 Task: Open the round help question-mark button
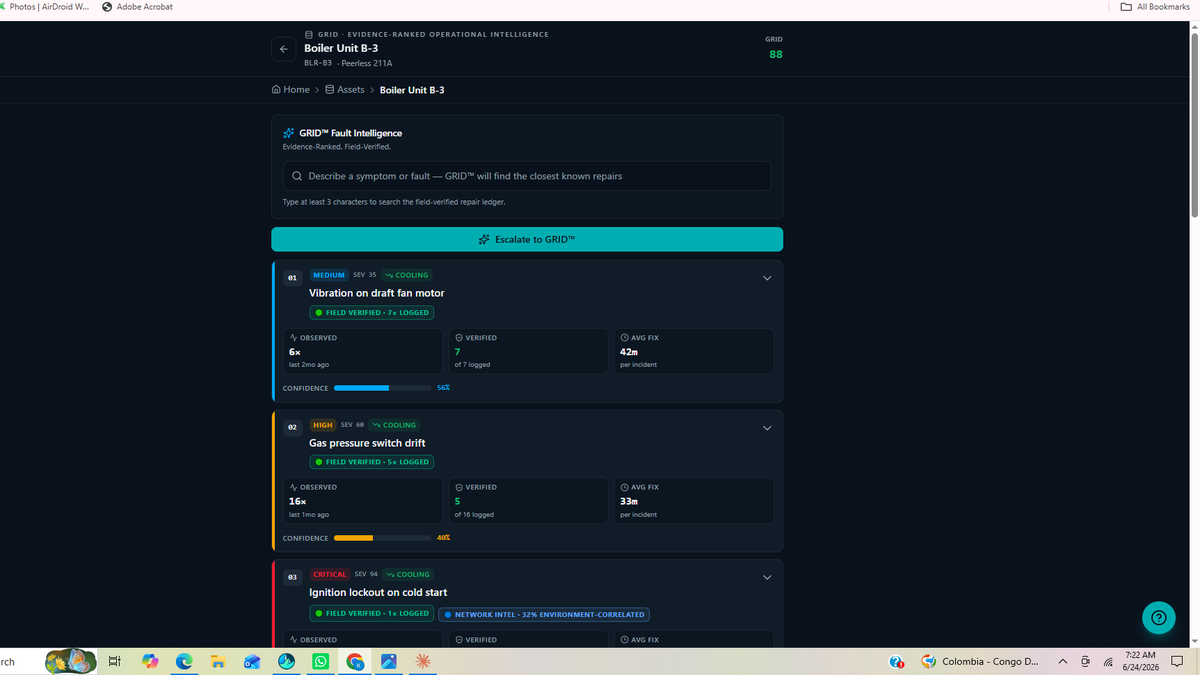[1158, 618]
